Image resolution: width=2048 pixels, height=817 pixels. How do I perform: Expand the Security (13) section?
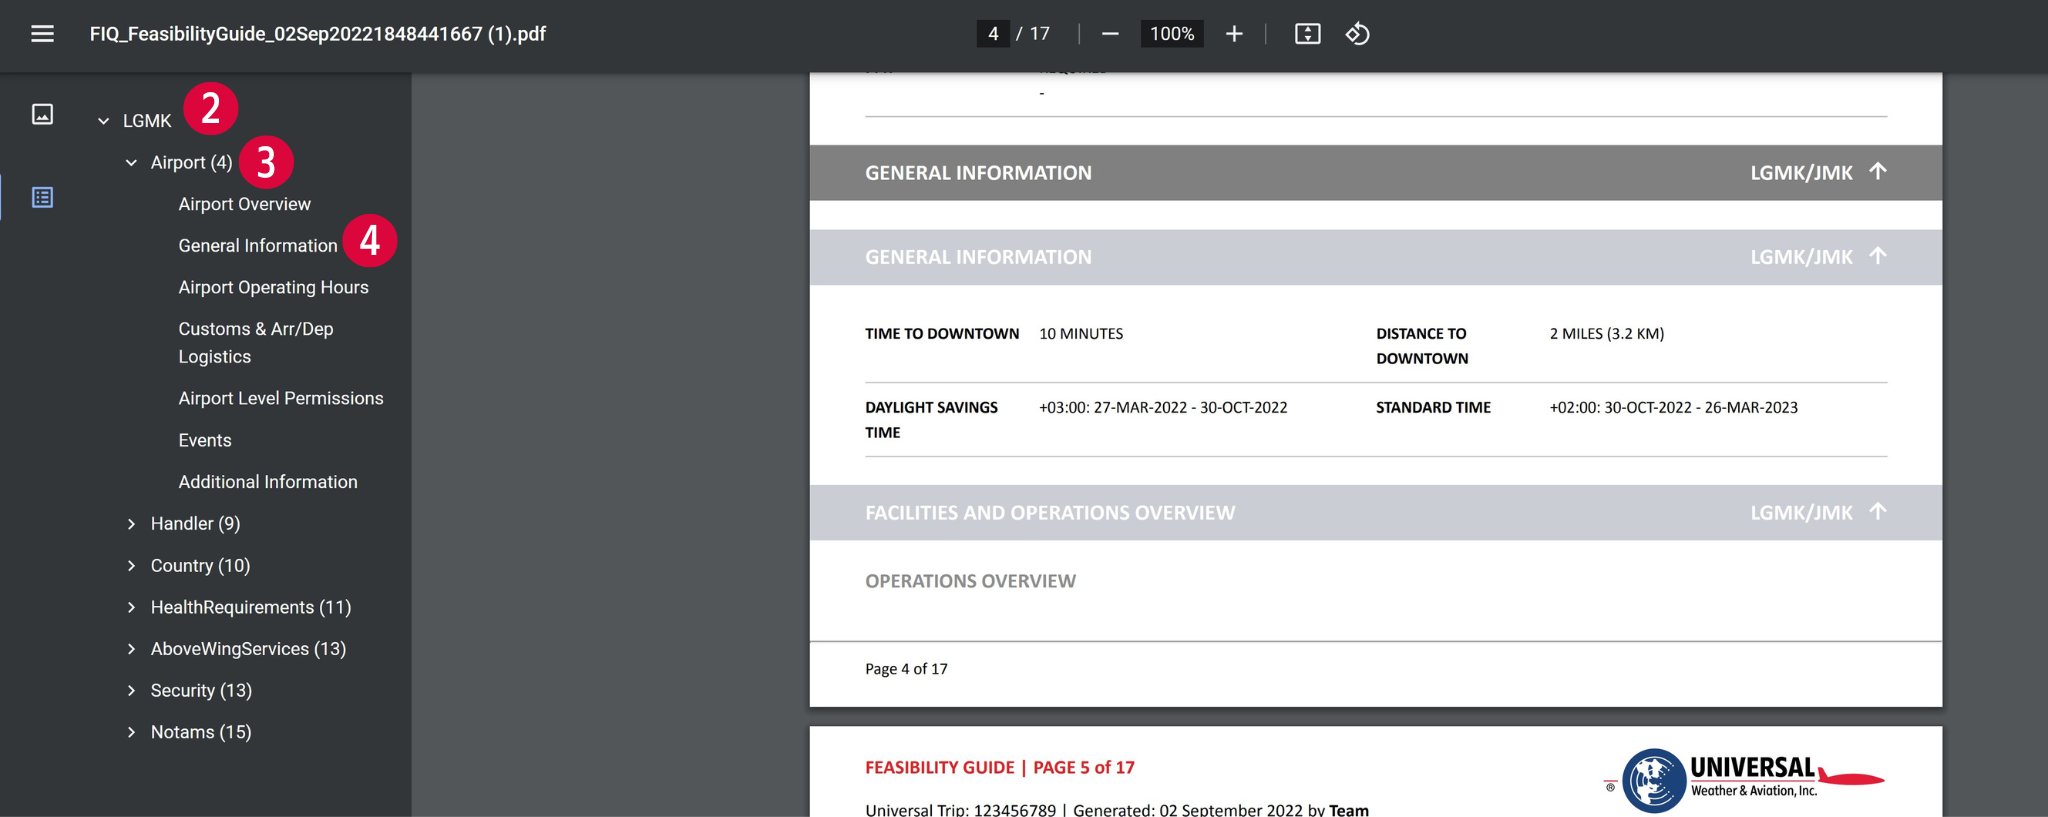click(131, 691)
